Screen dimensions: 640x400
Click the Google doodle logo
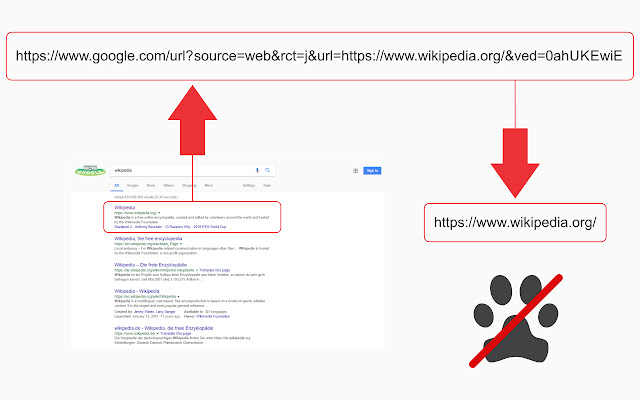91,170
